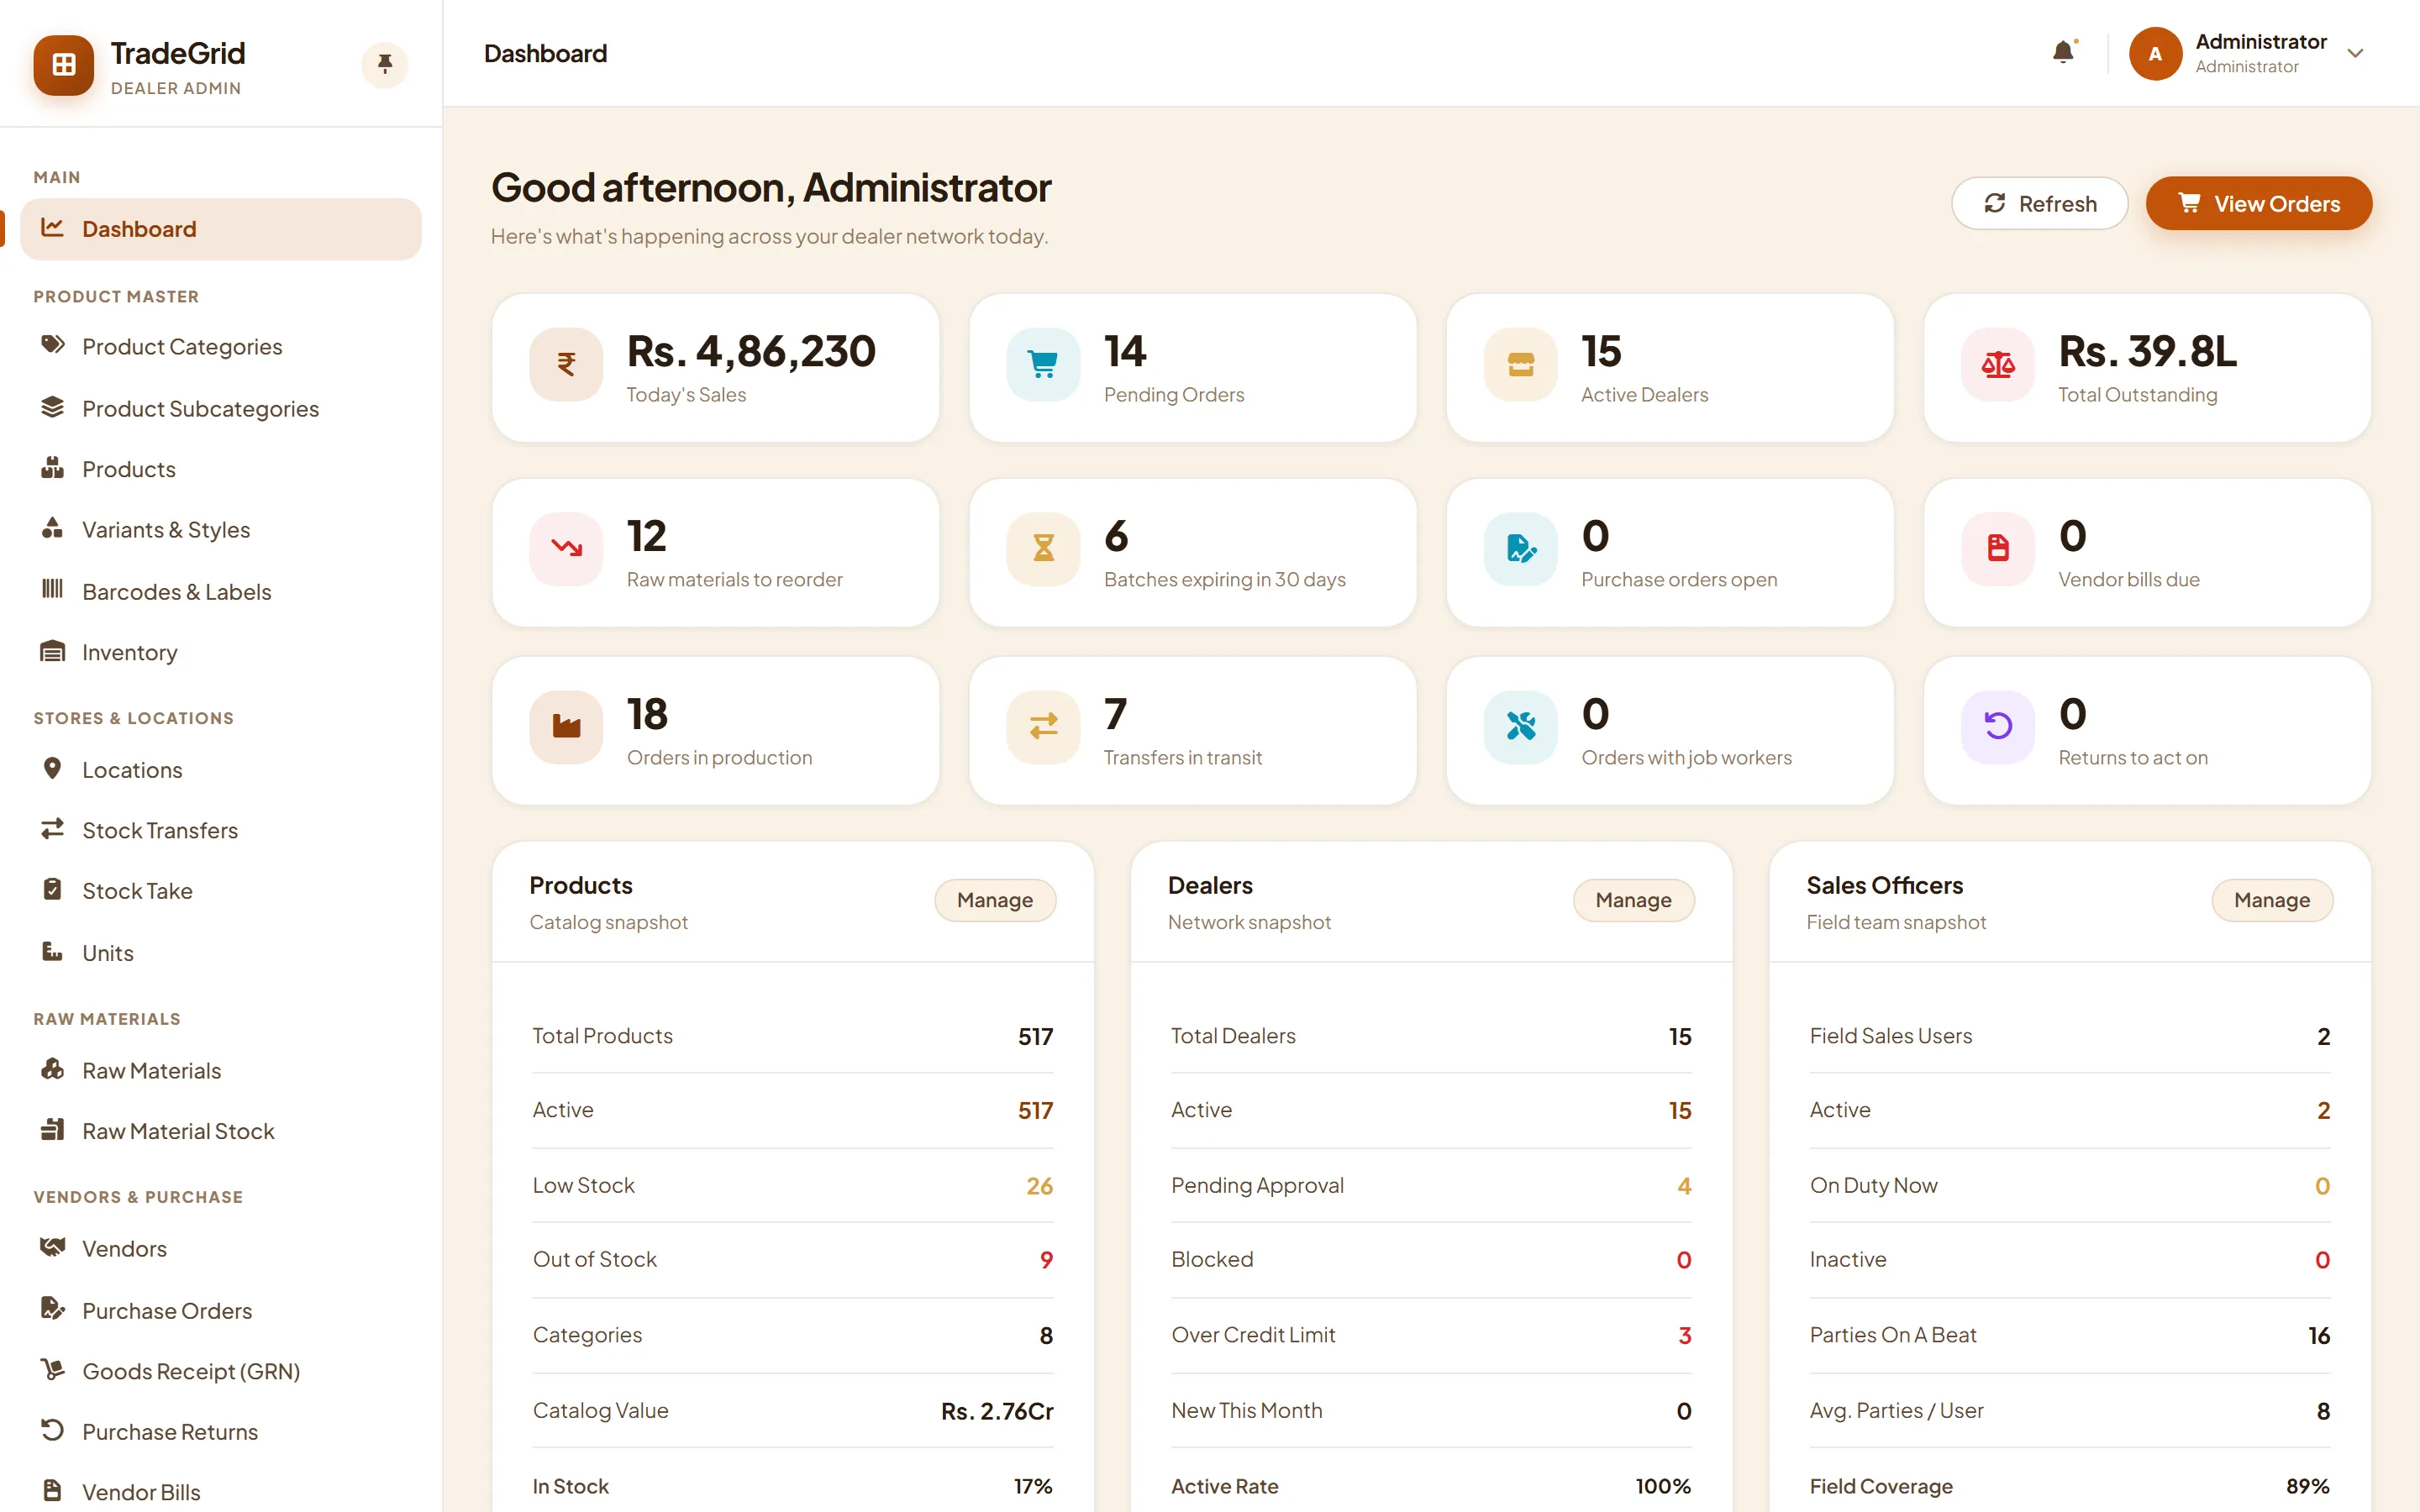Click the Total Outstanding balance-scale icon
Image resolution: width=2420 pixels, height=1512 pixels.
pyautogui.click(x=1998, y=365)
